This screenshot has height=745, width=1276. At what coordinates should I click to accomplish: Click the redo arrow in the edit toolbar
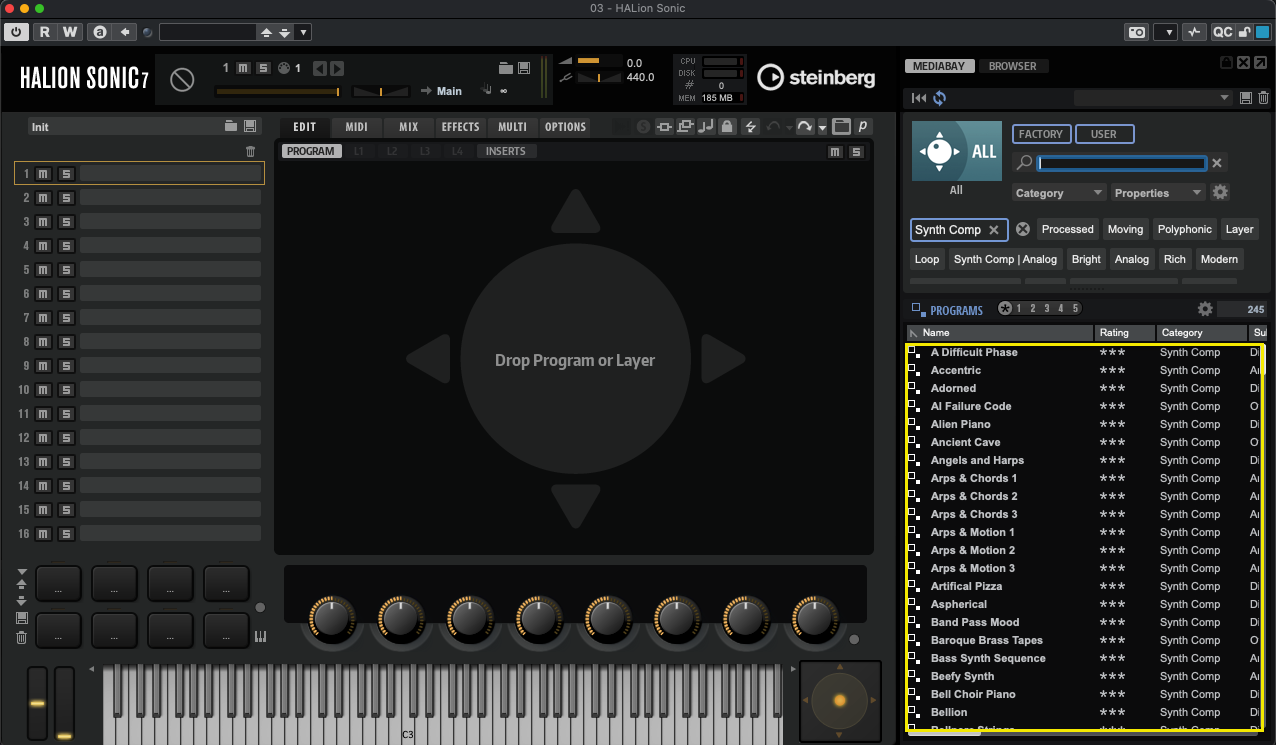pyautogui.click(x=804, y=127)
